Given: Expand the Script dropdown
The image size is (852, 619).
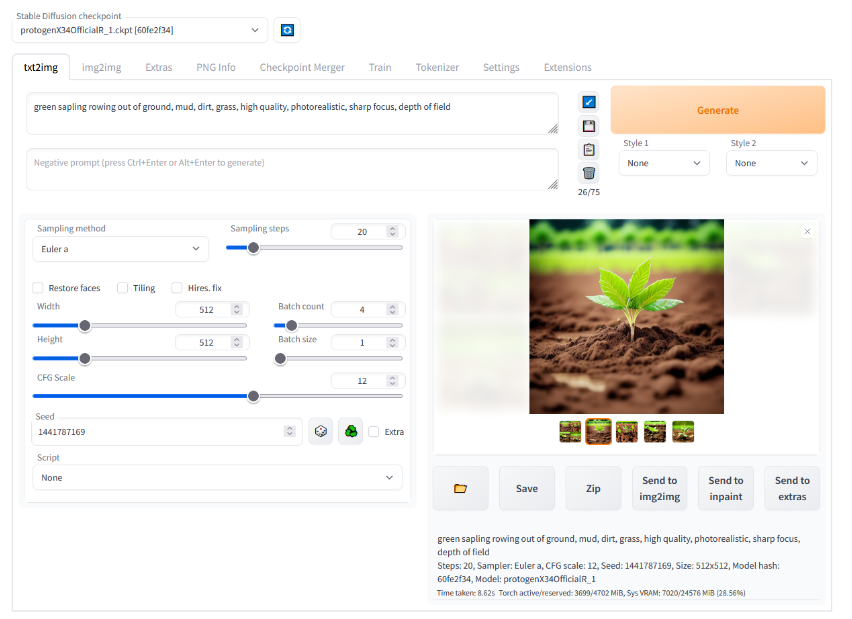Looking at the screenshot, I should pyautogui.click(x=217, y=477).
